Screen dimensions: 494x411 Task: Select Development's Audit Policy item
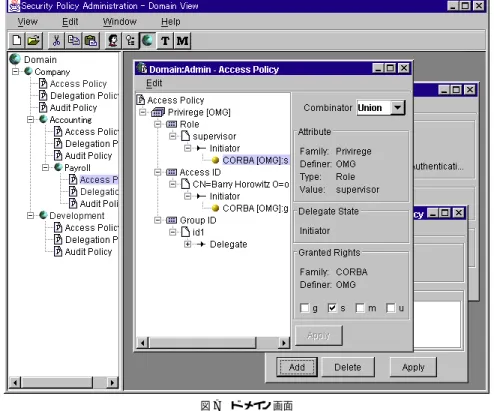click(88, 252)
